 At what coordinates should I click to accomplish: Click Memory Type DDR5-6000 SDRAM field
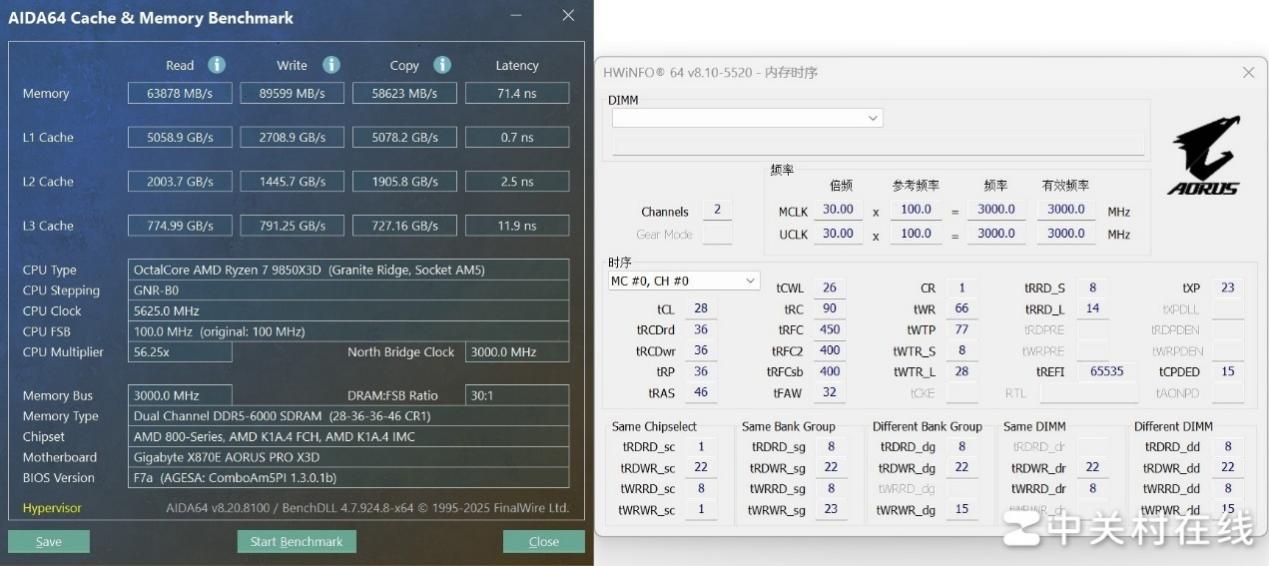click(349, 416)
